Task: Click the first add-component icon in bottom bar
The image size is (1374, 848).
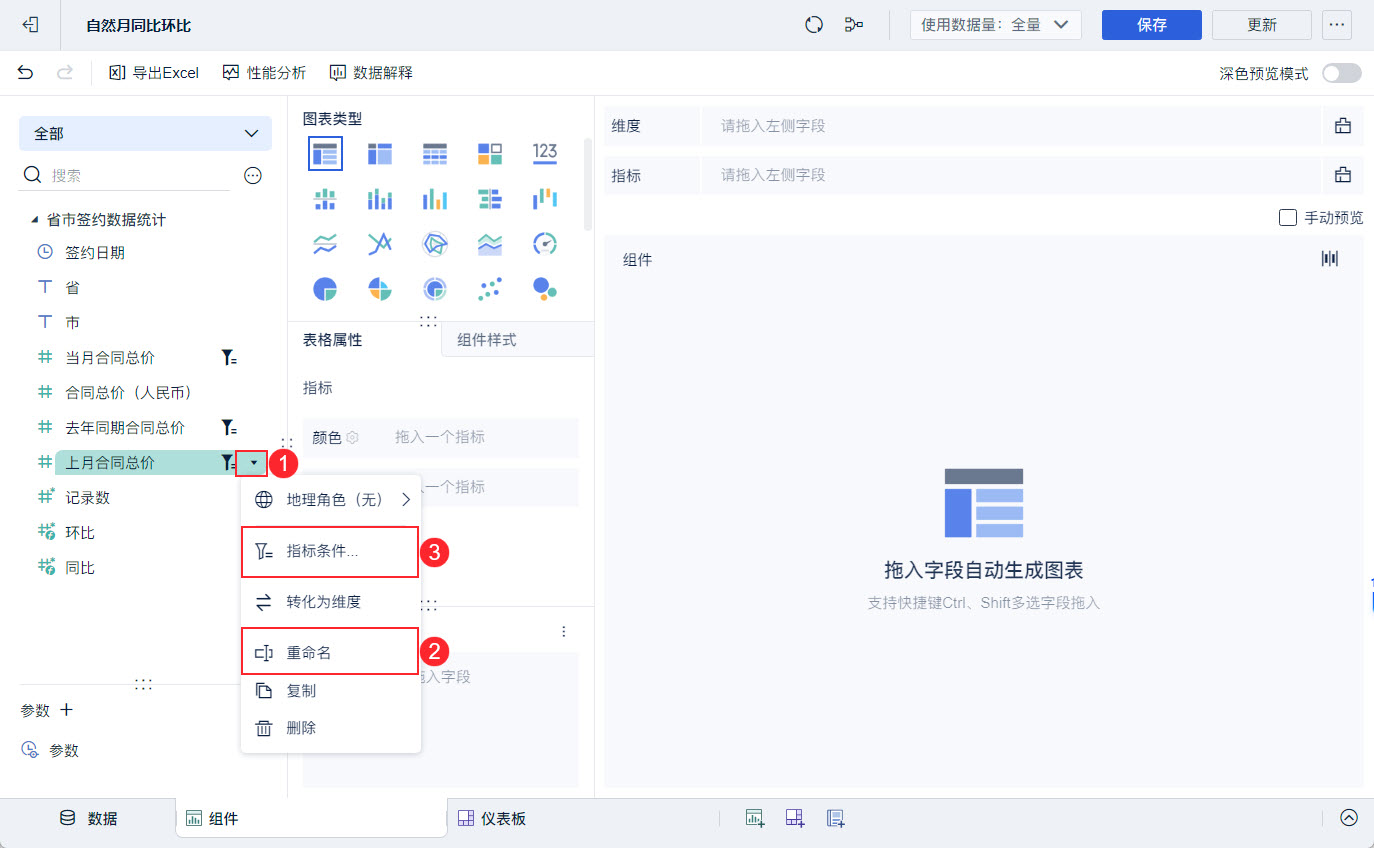Action: (x=755, y=818)
